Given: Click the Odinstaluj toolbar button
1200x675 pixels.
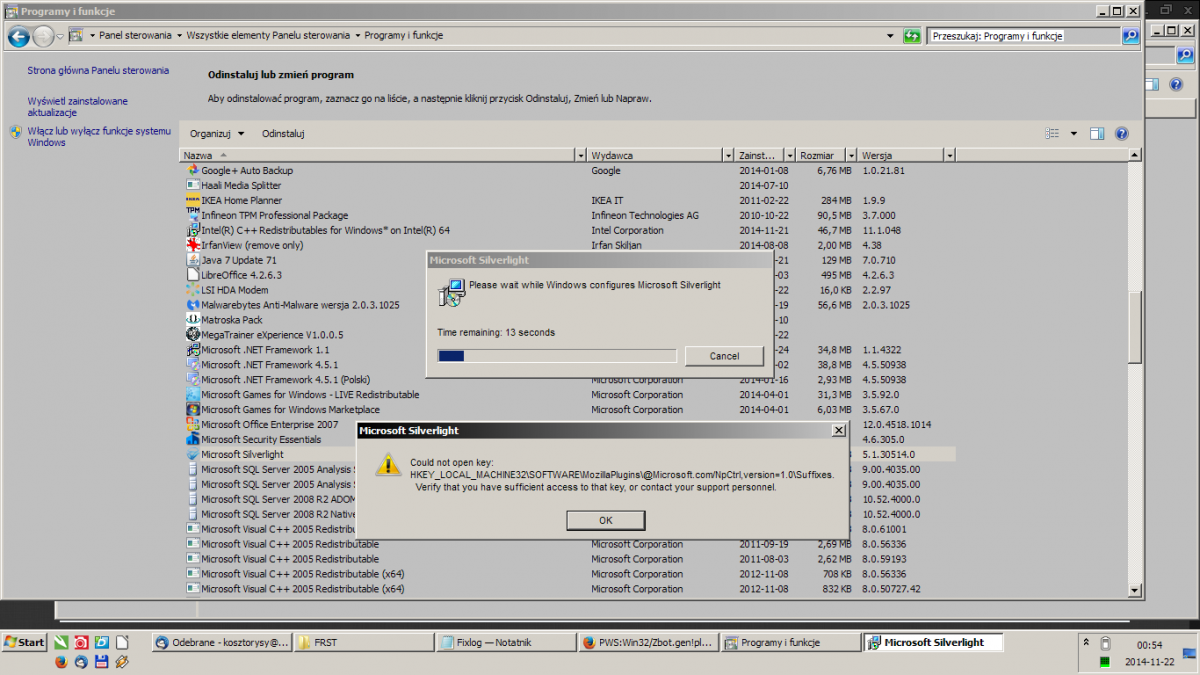Looking at the screenshot, I should (x=283, y=134).
